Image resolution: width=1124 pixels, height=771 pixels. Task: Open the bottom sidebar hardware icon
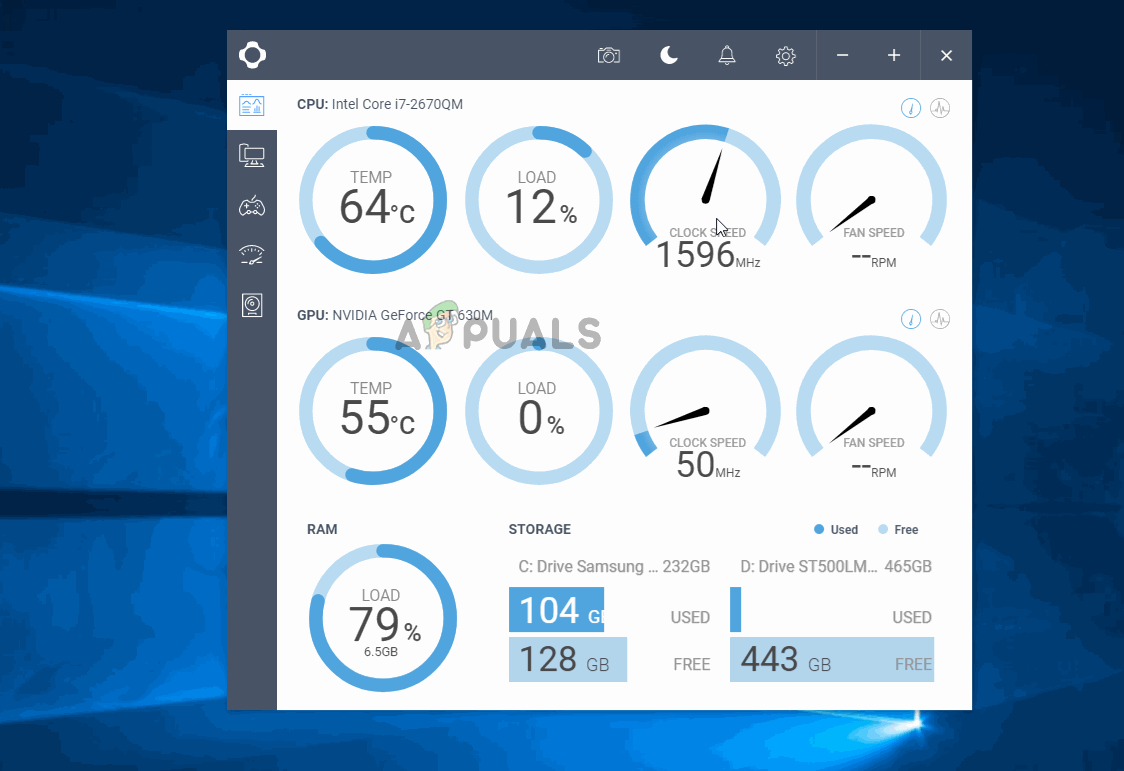(252, 306)
